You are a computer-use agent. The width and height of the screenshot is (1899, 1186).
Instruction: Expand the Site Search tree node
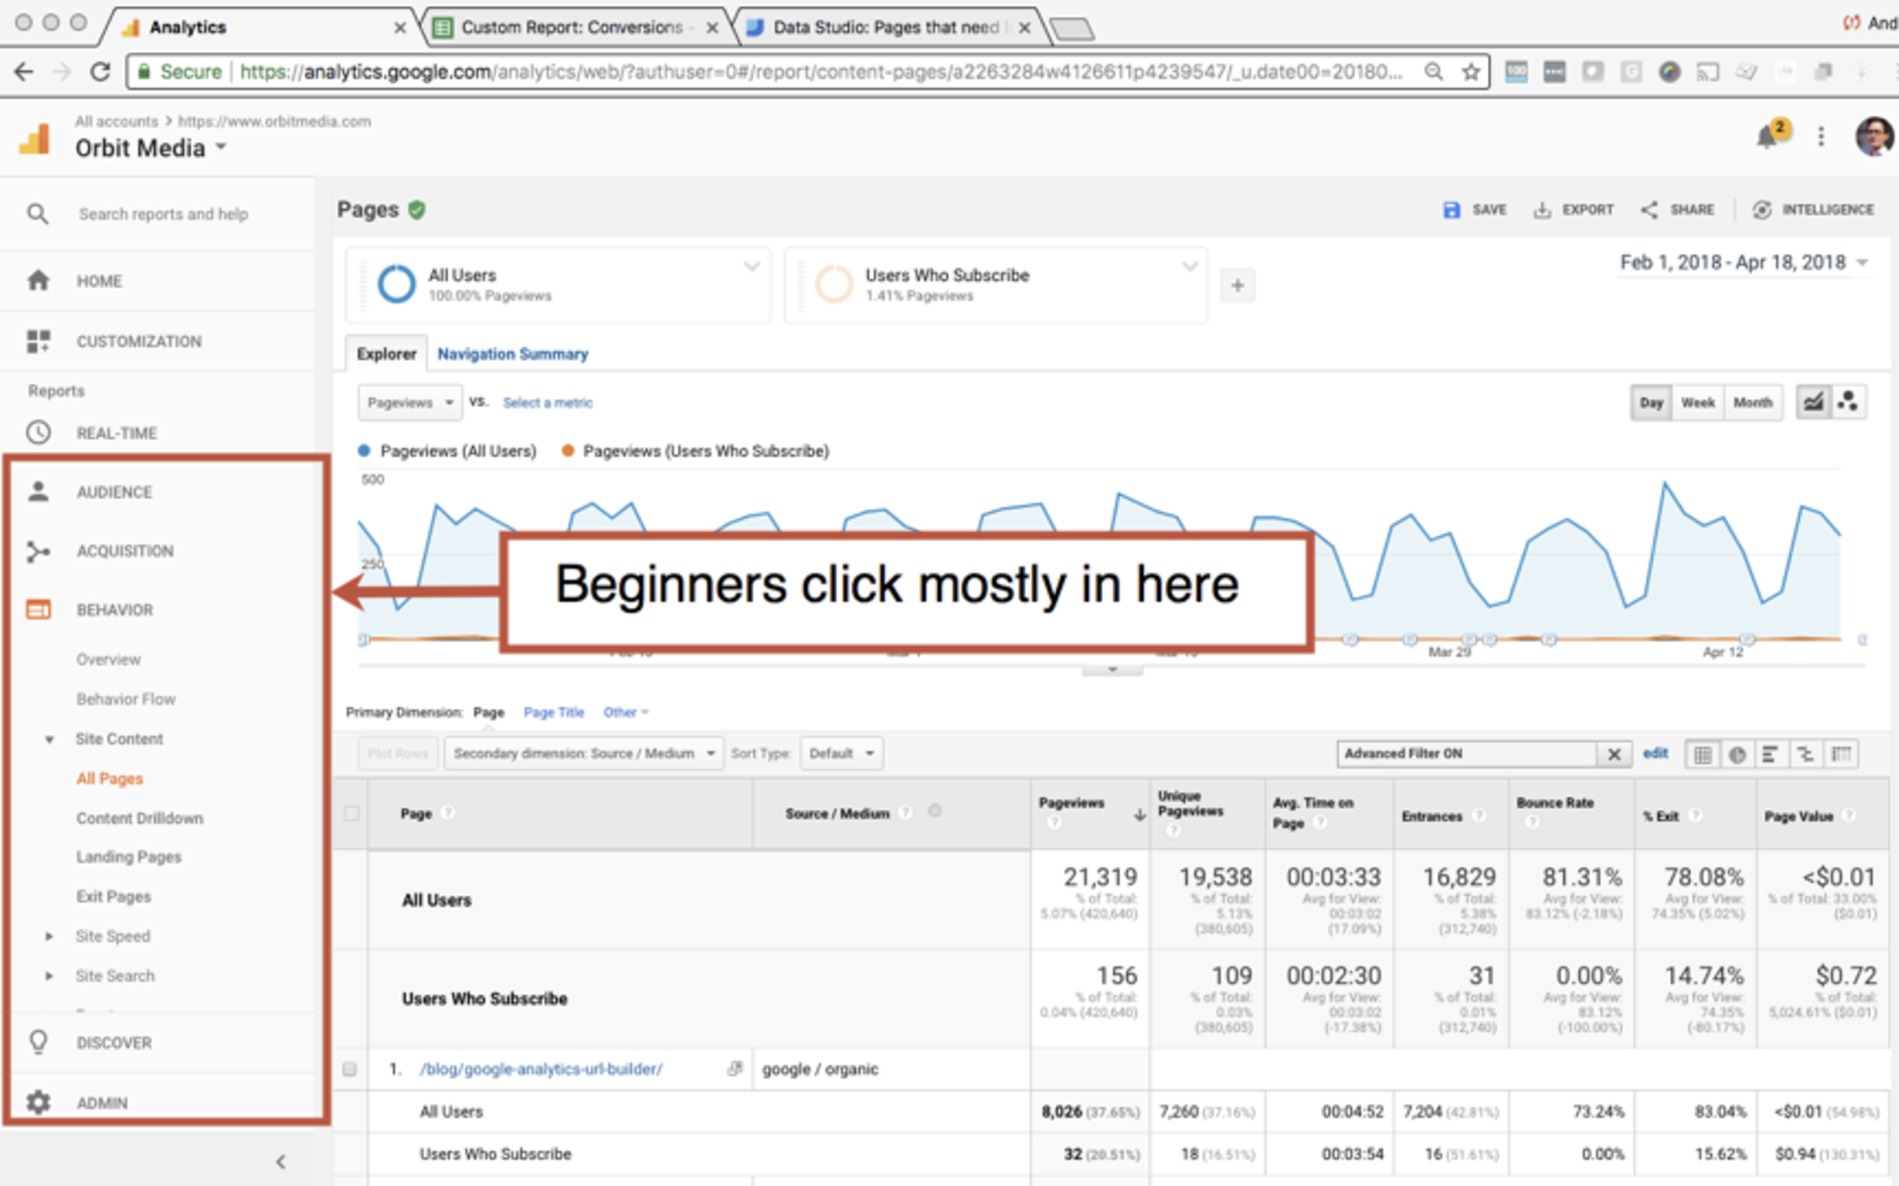[49, 976]
